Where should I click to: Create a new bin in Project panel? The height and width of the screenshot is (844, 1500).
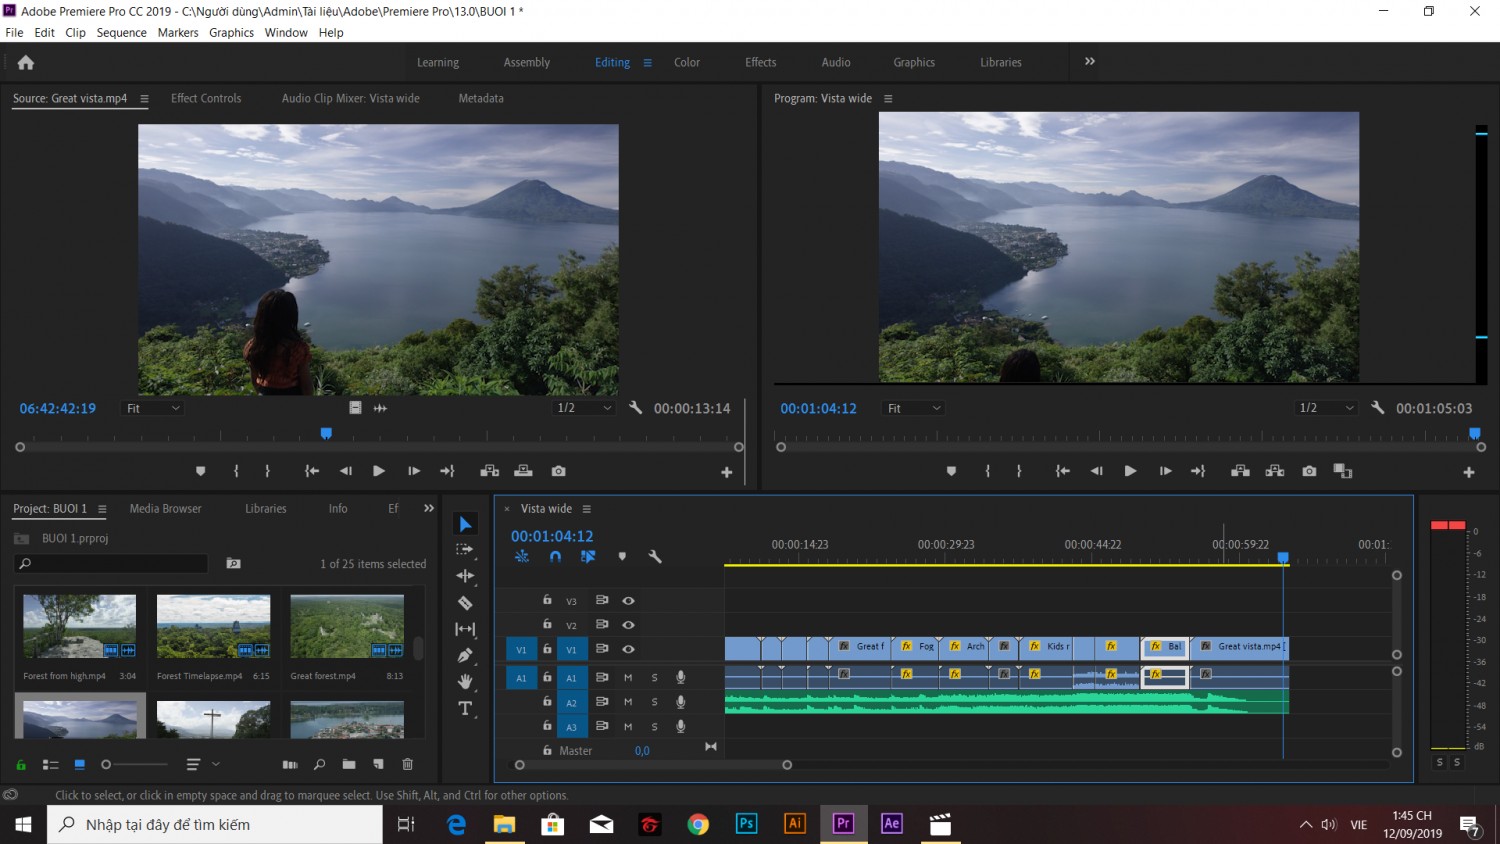(349, 765)
